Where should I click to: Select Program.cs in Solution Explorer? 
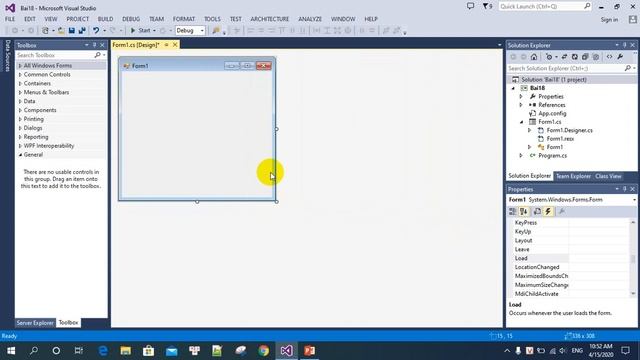coord(552,156)
